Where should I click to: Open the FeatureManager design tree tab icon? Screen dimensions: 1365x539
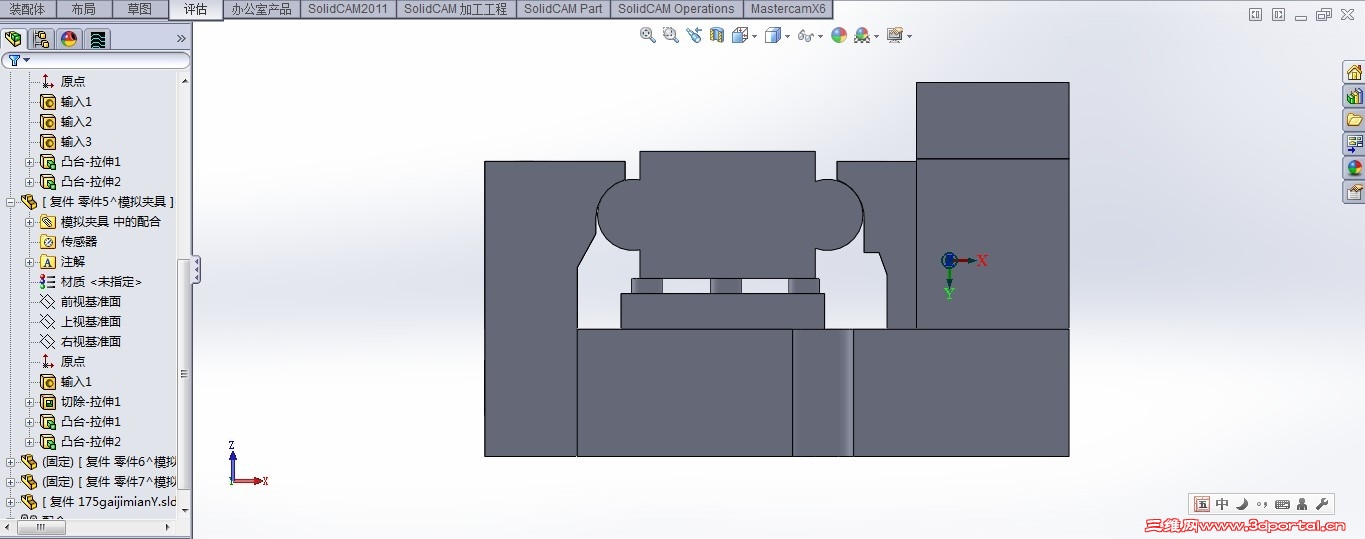13,39
